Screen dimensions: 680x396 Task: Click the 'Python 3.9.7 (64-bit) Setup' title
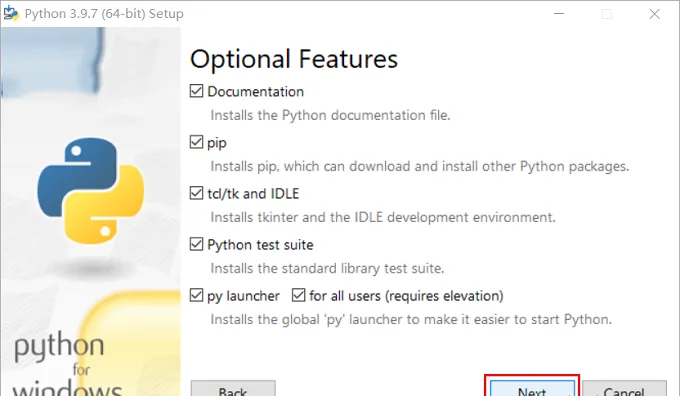(104, 14)
